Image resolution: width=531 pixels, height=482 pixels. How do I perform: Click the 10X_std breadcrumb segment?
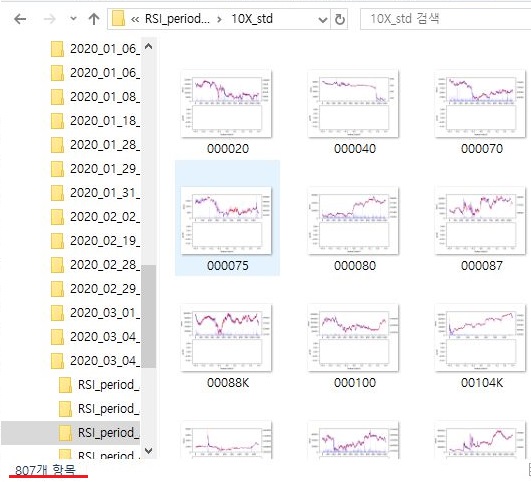click(252, 19)
